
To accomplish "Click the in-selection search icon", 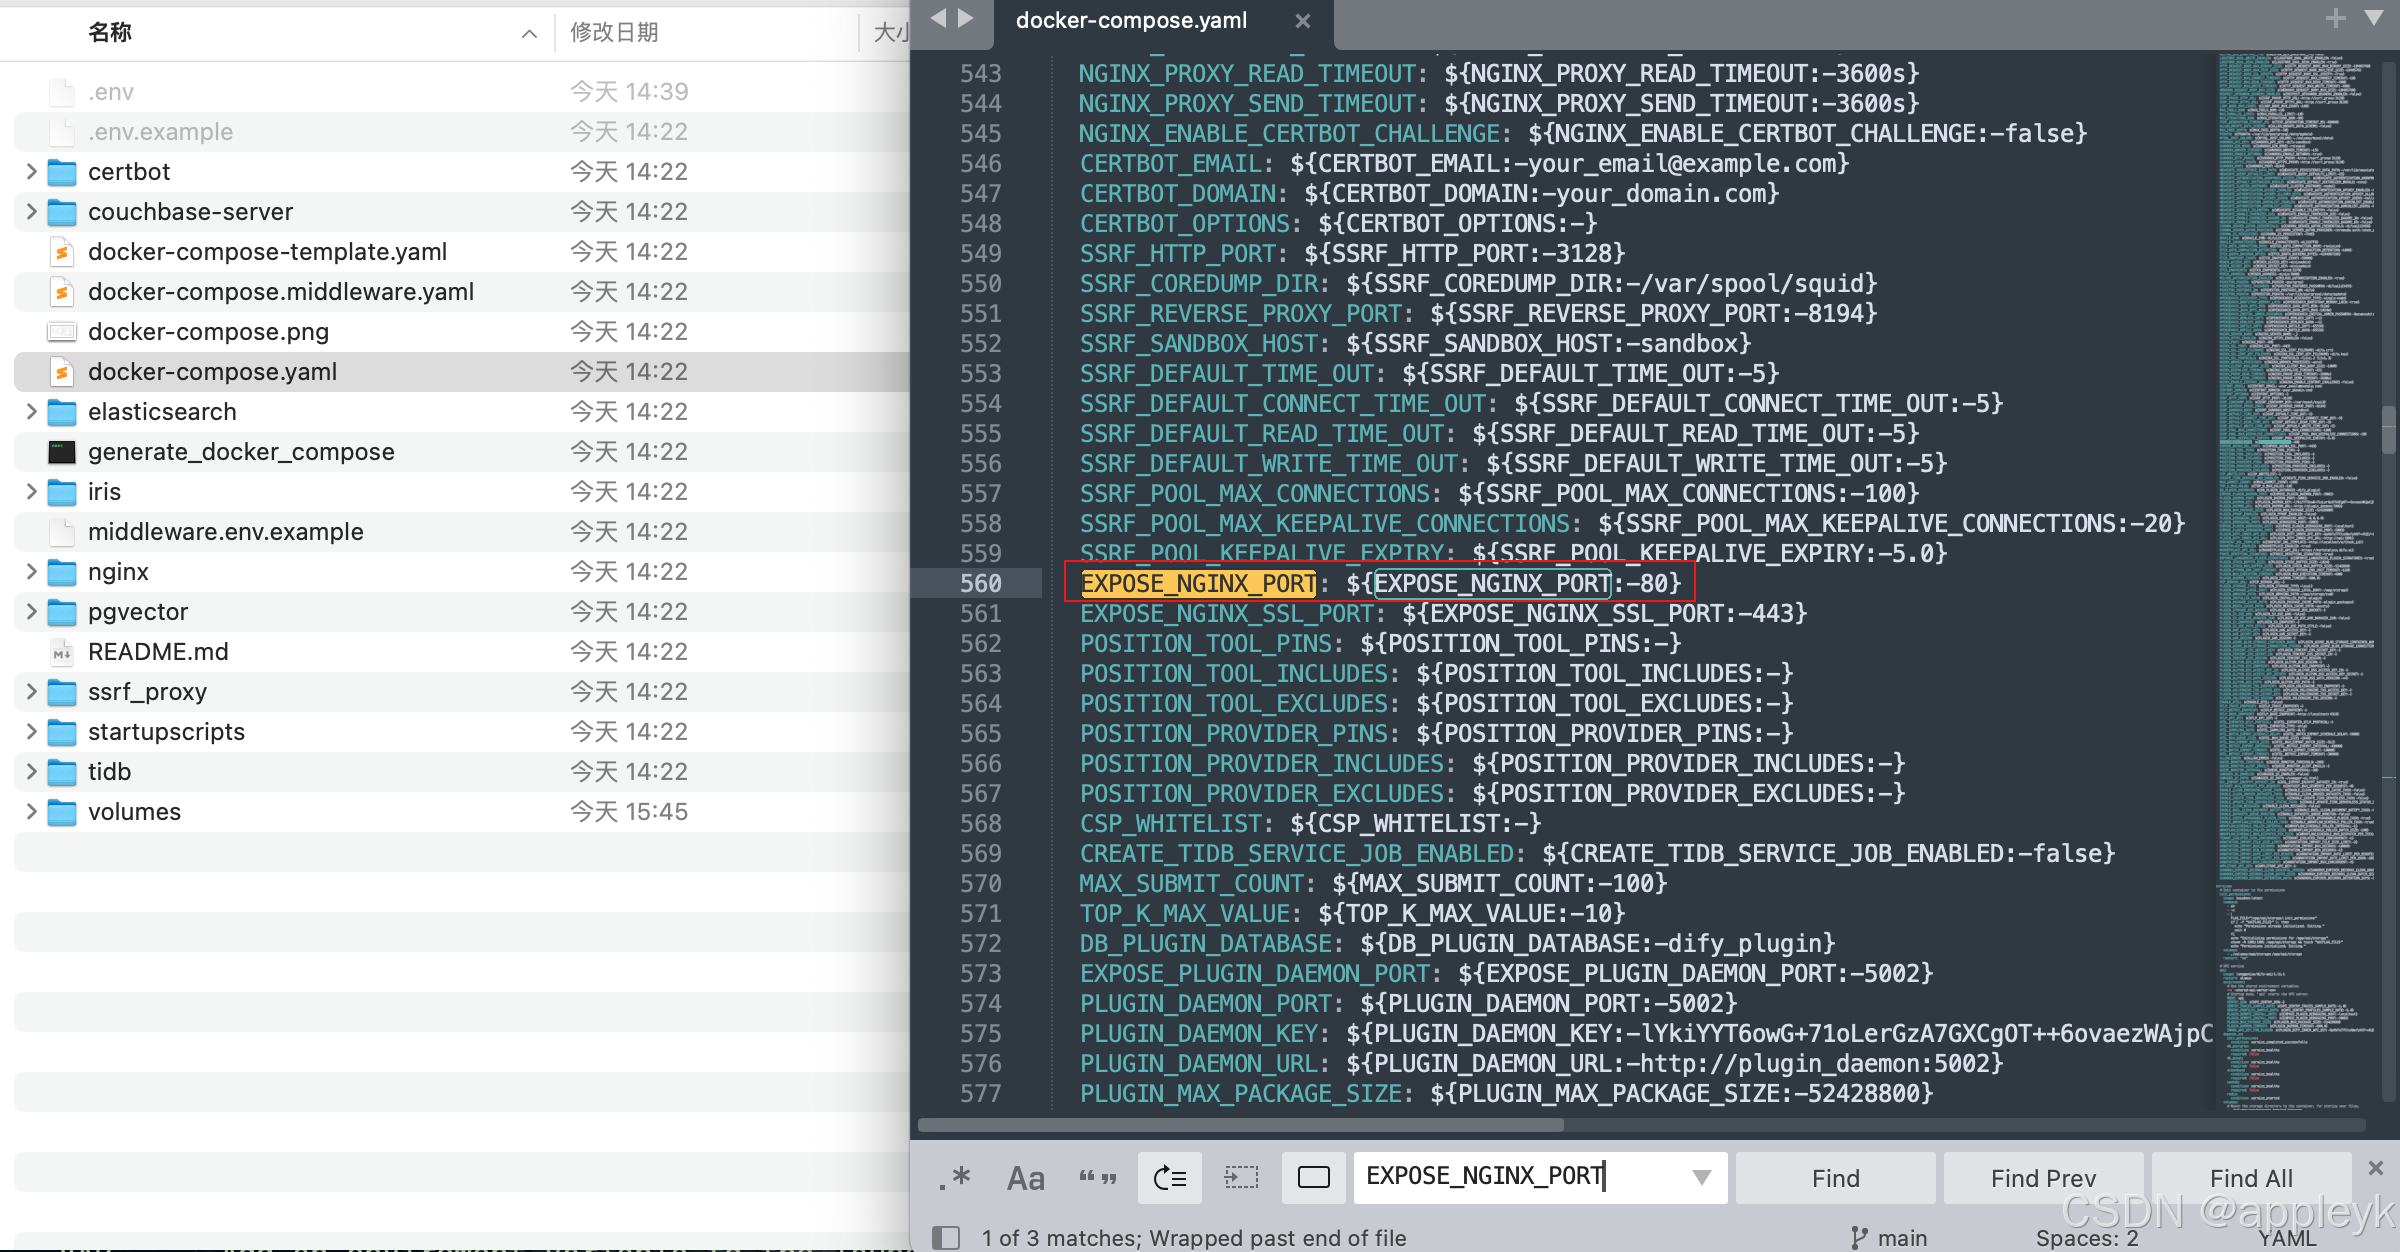I will 1241,1177.
